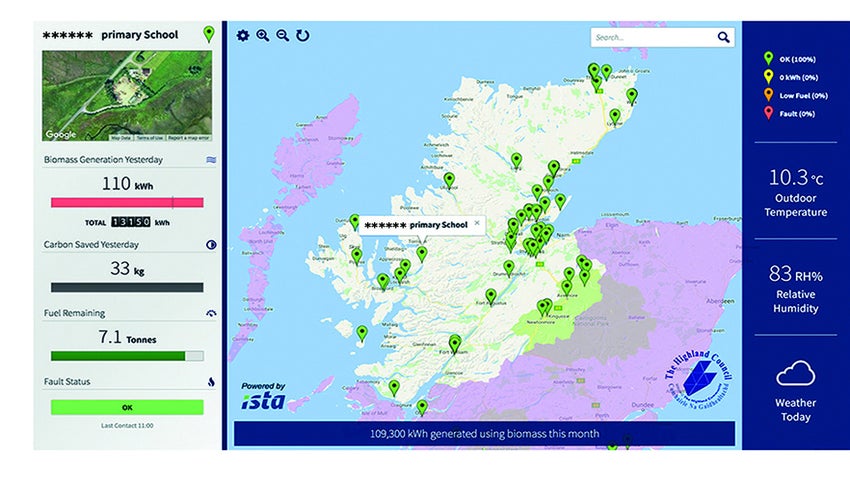Select the map pin at Portree

(x=356, y=255)
